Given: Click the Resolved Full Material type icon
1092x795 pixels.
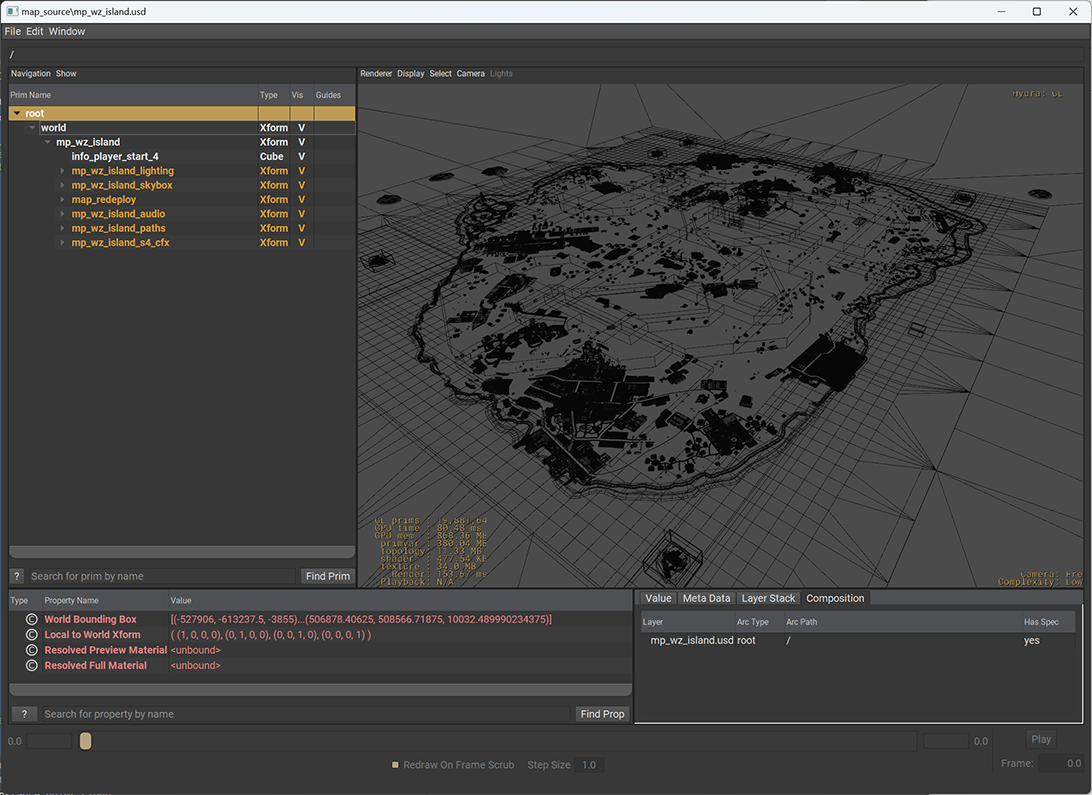Looking at the screenshot, I should point(32,666).
